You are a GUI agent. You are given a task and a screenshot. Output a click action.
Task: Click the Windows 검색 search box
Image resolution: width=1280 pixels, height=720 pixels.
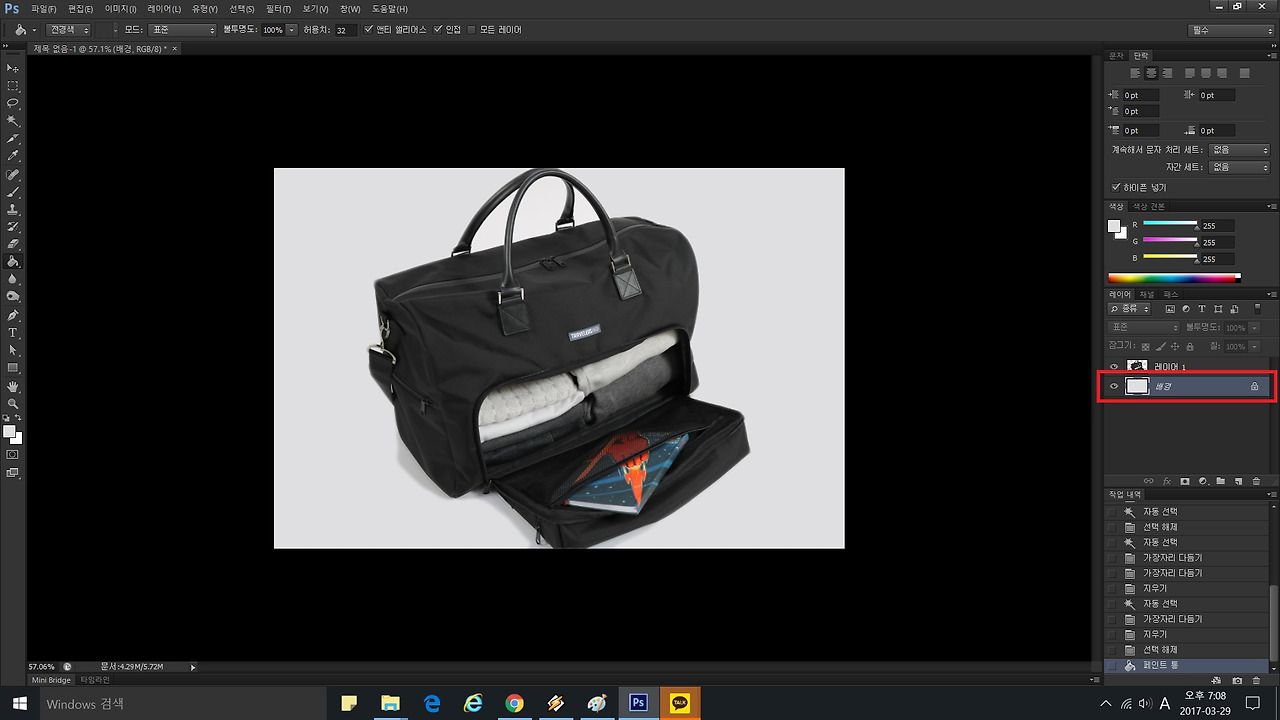[x=185, y=703]
